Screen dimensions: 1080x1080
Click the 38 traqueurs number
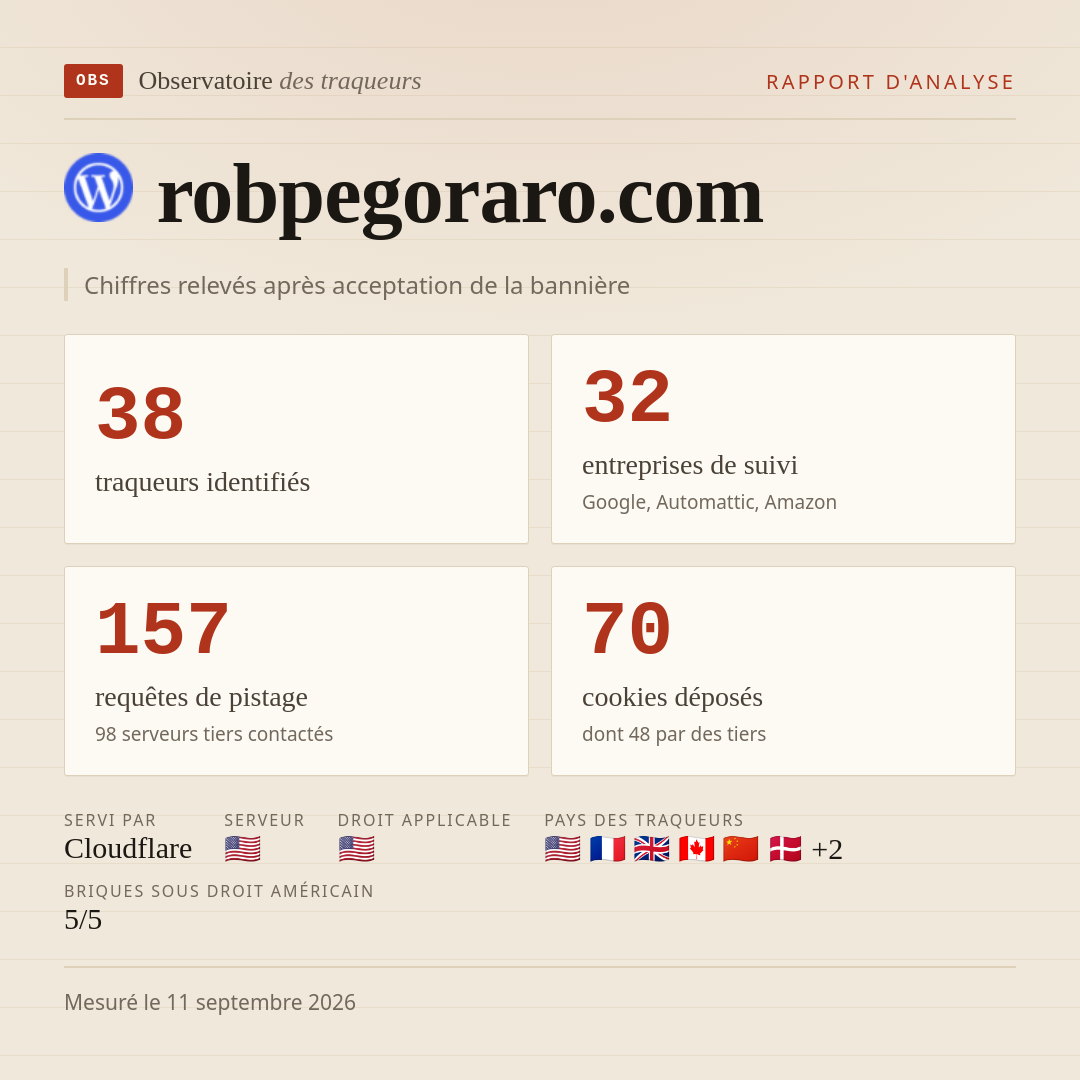click(141, 414)
